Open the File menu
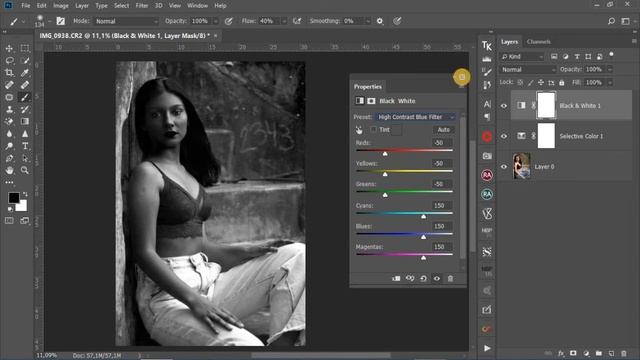The width and height of the screenshot is (640, 360). pos(26,6)
